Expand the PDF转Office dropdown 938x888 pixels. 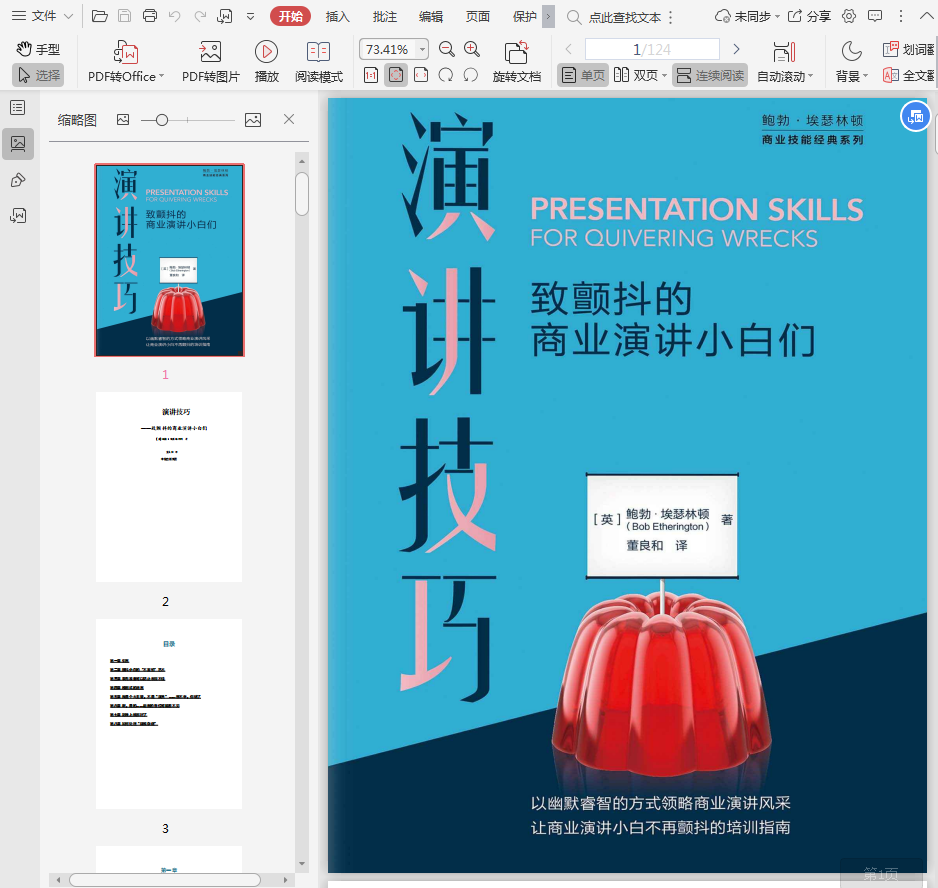click(163, 77)
